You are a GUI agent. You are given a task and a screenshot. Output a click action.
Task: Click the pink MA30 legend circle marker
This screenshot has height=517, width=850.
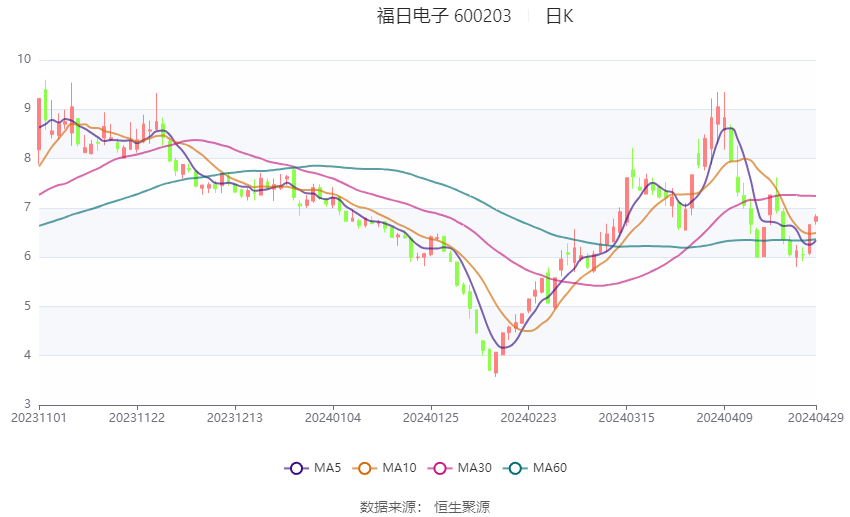(440, 468)
